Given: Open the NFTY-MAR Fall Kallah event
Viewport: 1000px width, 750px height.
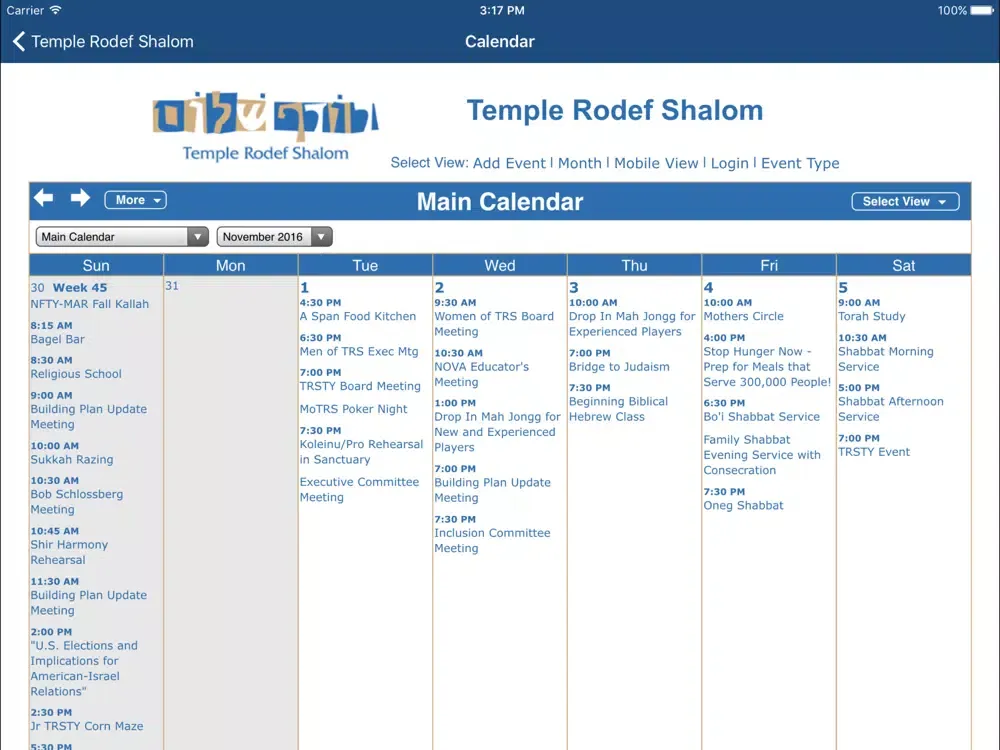Looking at the screenshot, I should click(x=89, y=304).
